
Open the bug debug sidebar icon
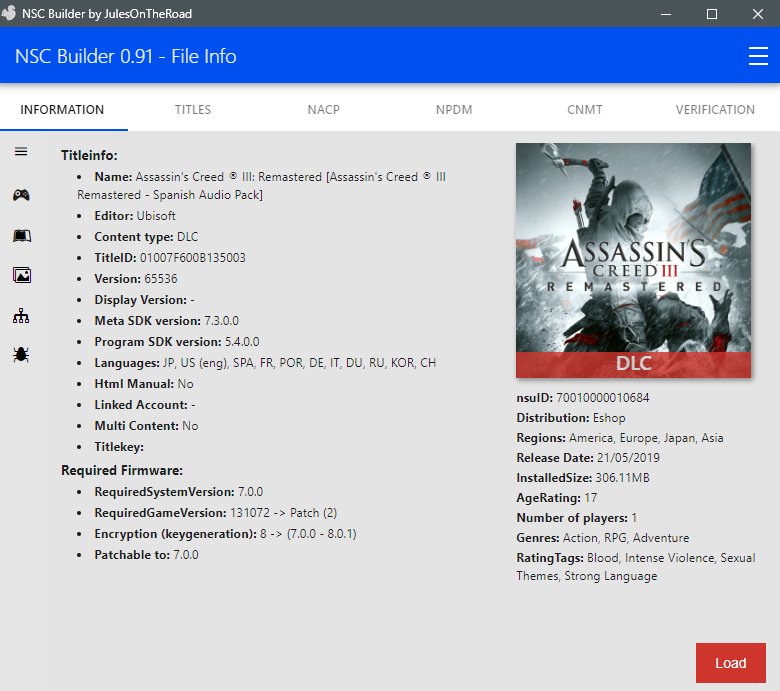pos(21,354)
